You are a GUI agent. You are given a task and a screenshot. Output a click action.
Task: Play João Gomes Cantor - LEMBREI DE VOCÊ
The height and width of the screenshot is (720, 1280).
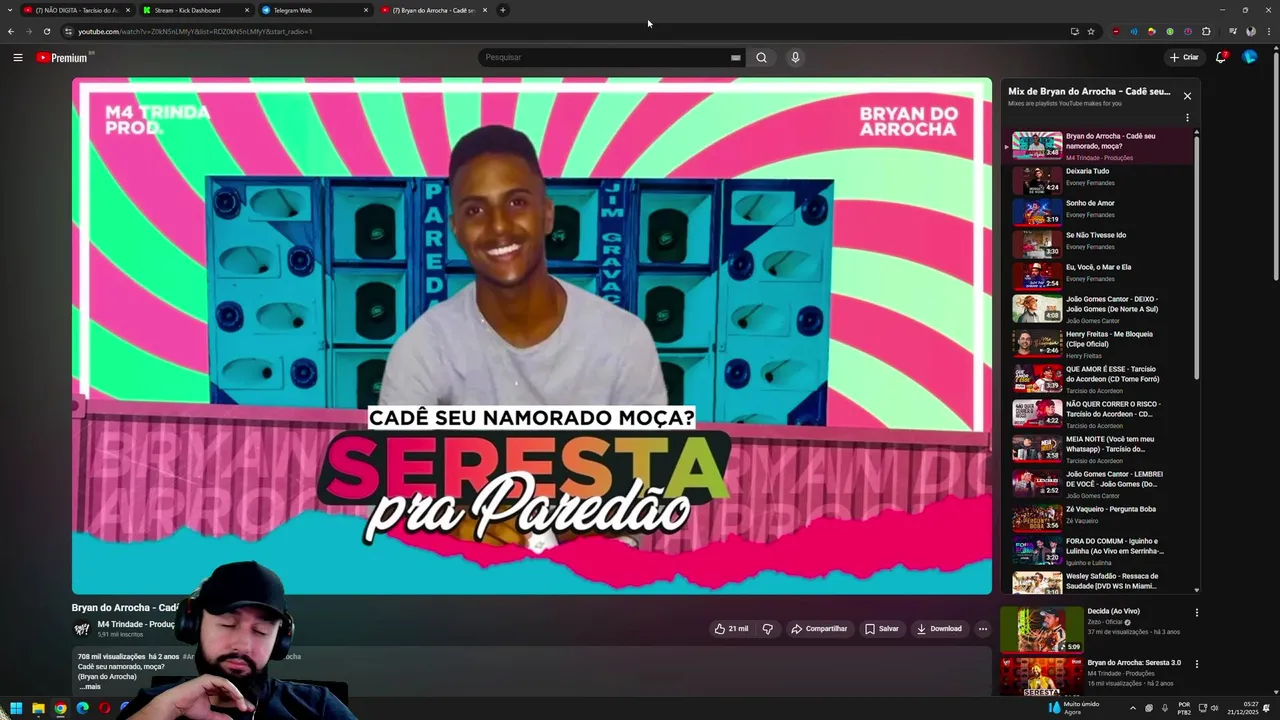[1100, 483]
